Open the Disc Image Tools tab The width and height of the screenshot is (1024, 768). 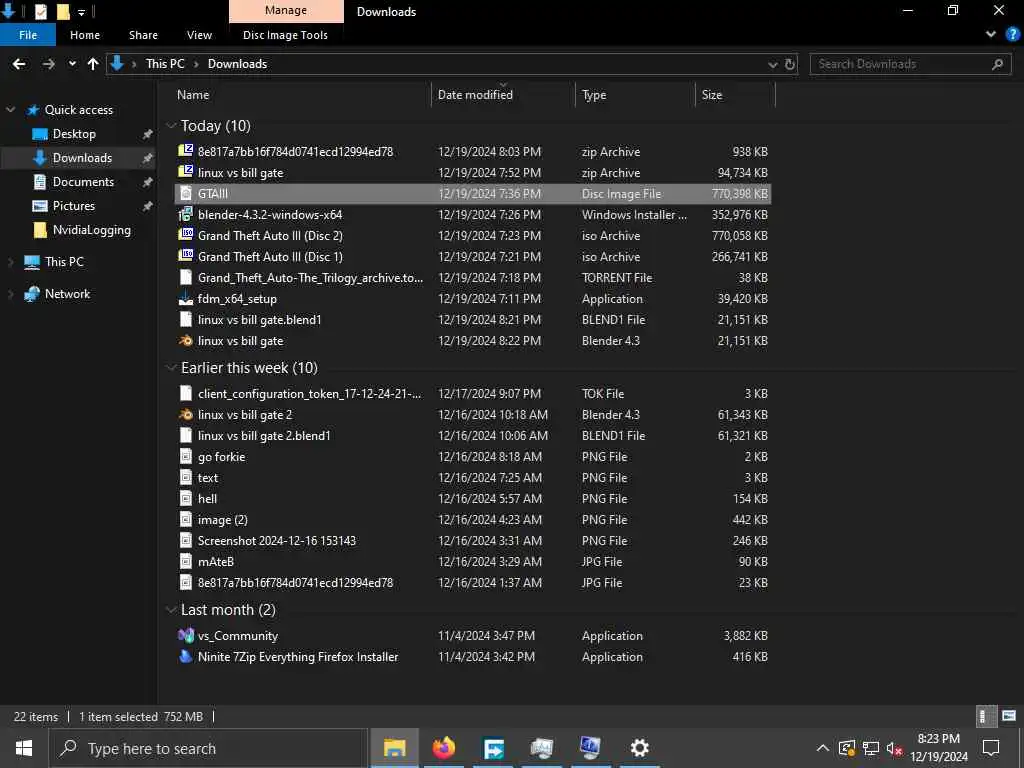pyautogui.click(x=285, y=35)
